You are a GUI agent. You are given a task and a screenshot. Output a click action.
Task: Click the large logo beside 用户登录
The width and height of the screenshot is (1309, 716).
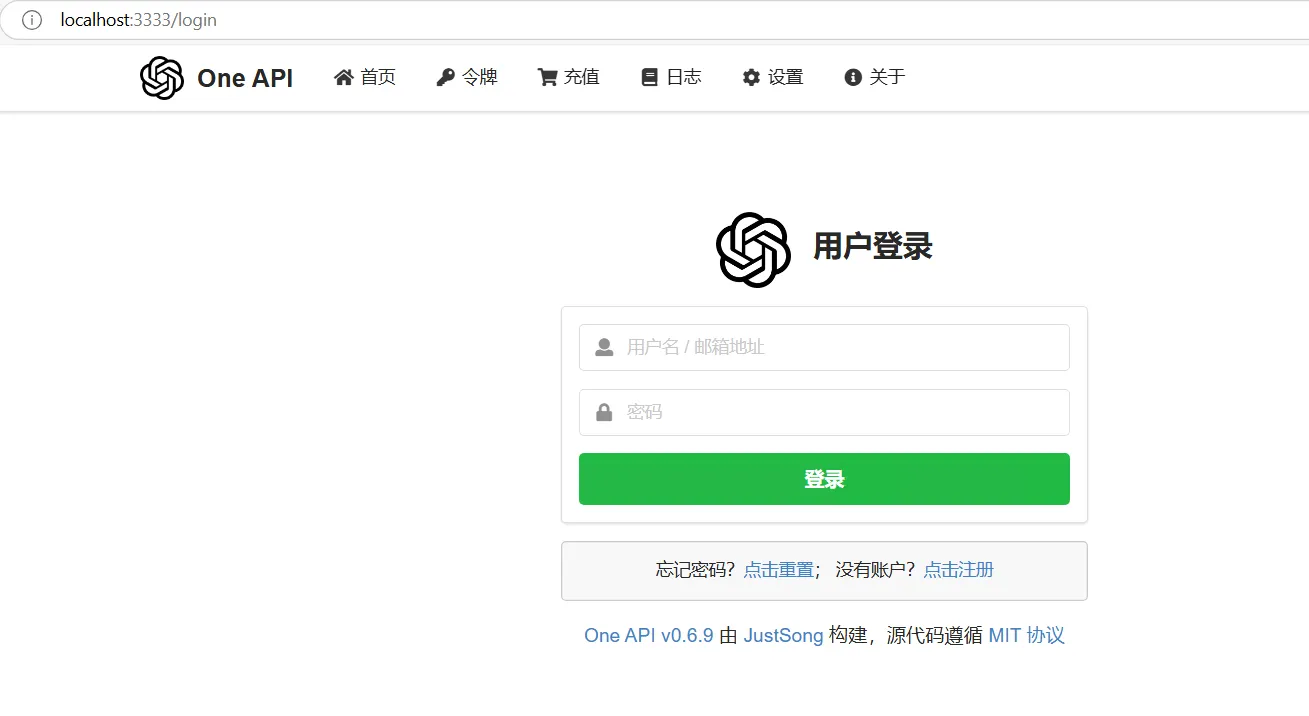click(x=754, y=249)
